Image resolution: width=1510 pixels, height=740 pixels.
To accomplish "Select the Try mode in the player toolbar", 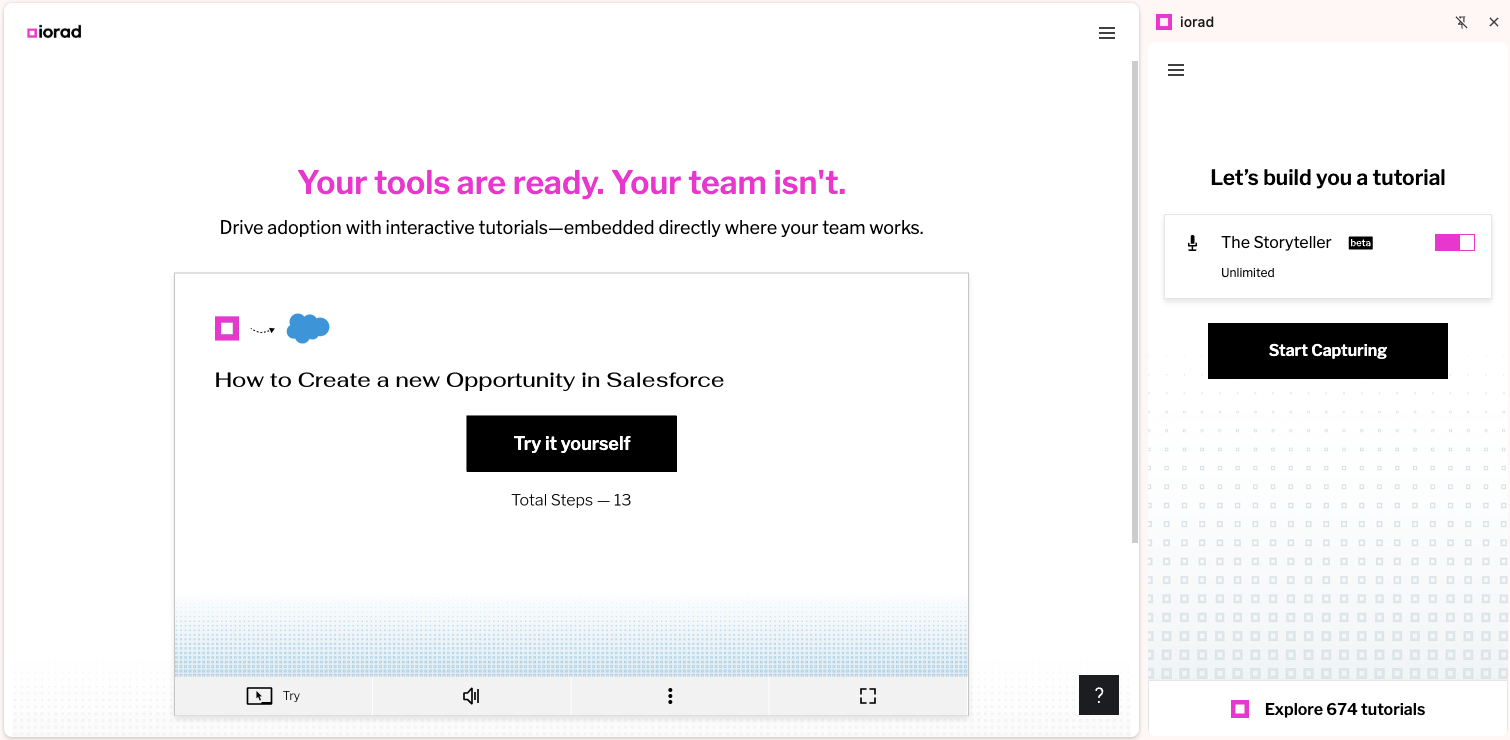I will tap(273, 696).
